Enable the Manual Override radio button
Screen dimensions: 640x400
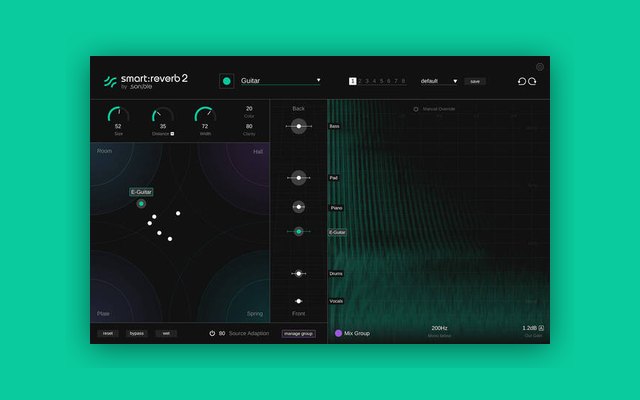click(416, 109)
